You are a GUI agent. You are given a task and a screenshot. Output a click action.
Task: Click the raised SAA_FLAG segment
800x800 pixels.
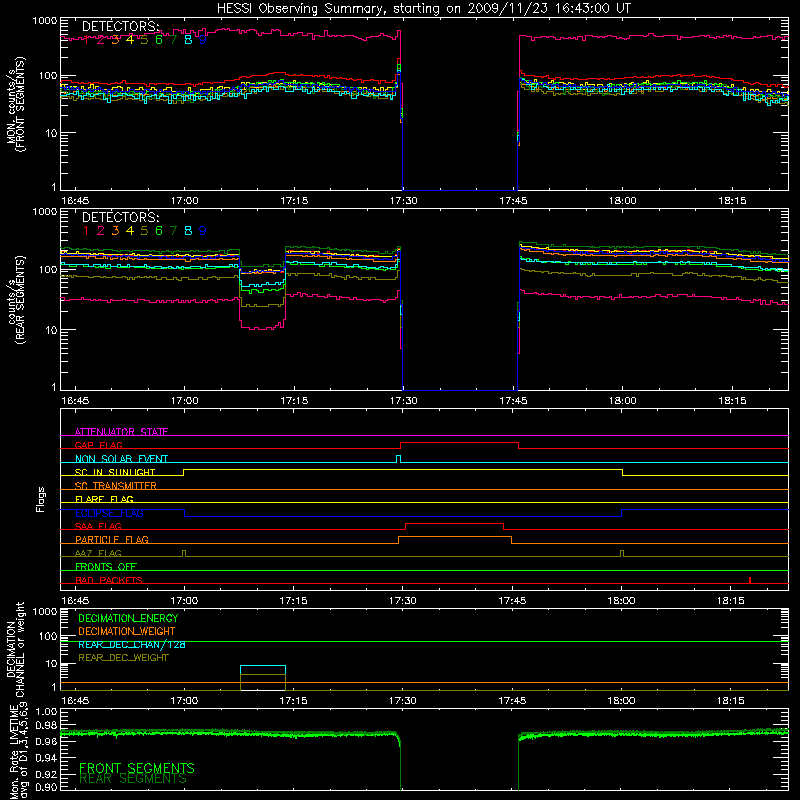pyautogui.click(x=455, y=523)
